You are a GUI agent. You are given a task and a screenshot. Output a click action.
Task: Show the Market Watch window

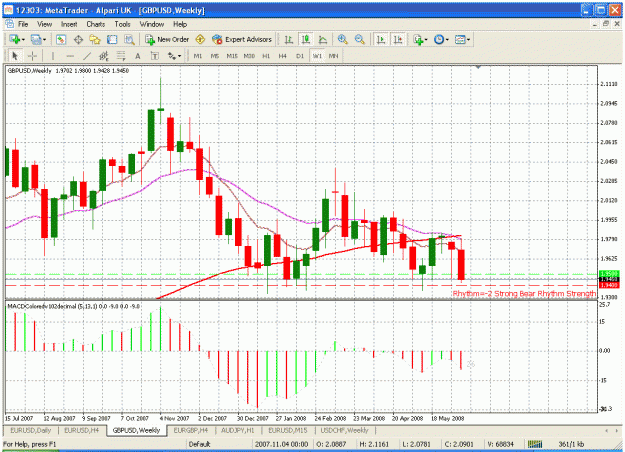(x=61, y=39)
